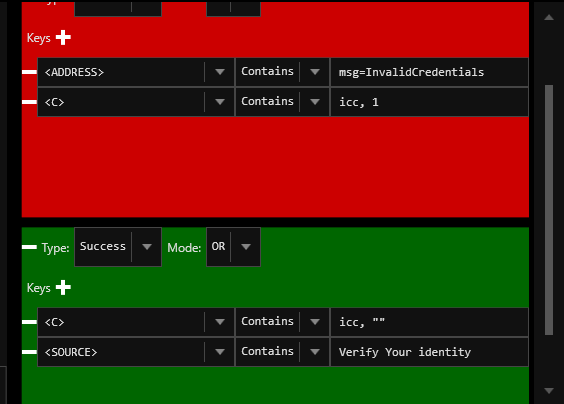564x404 pixels.
Task: Remove the Success keychain
Action: coord(29,247)
